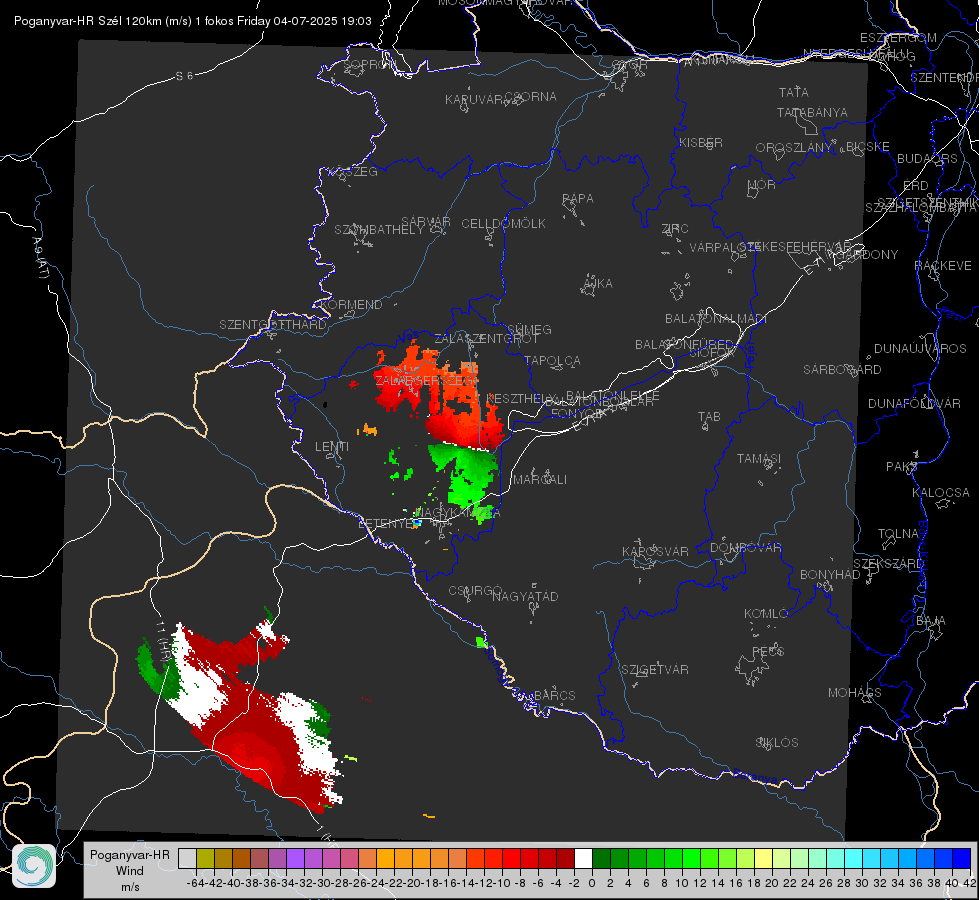Click the MOHÁCS label

tap(855, 693)
